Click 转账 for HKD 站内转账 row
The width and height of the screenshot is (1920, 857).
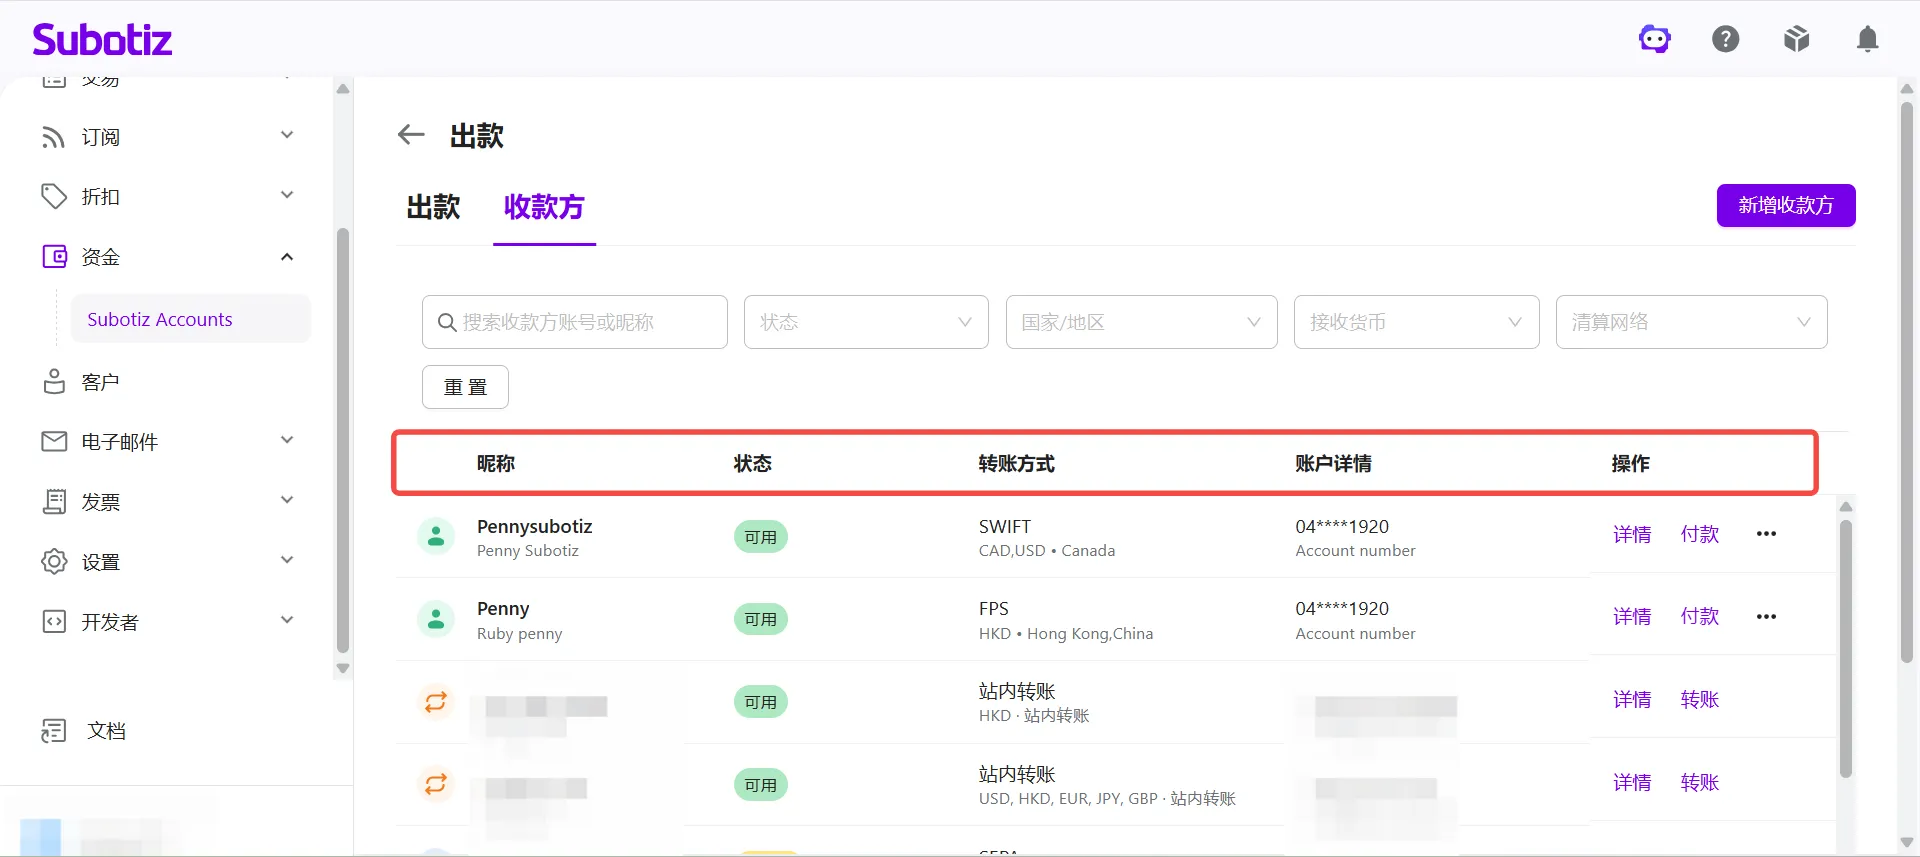point(1699,700)
